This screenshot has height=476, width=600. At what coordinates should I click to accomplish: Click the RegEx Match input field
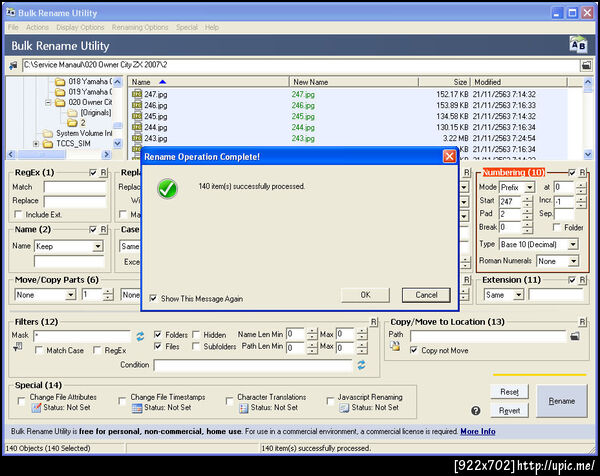pyautogui.click(x=75, y=187)
